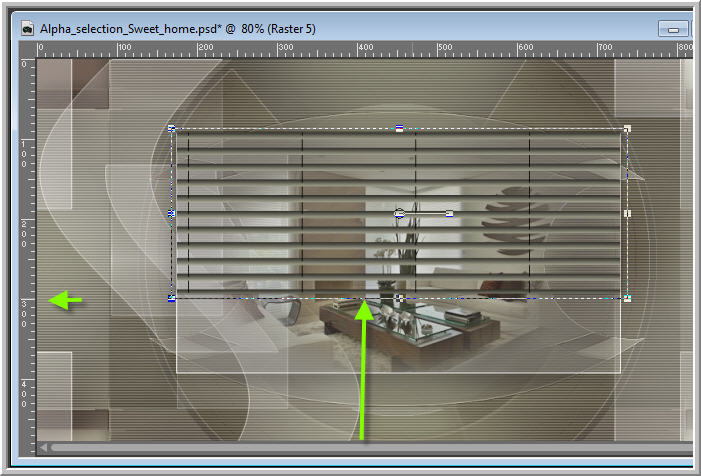Click the rotation handle beside the pivot
The image size is (701, 476).
(x=449, y=214)
